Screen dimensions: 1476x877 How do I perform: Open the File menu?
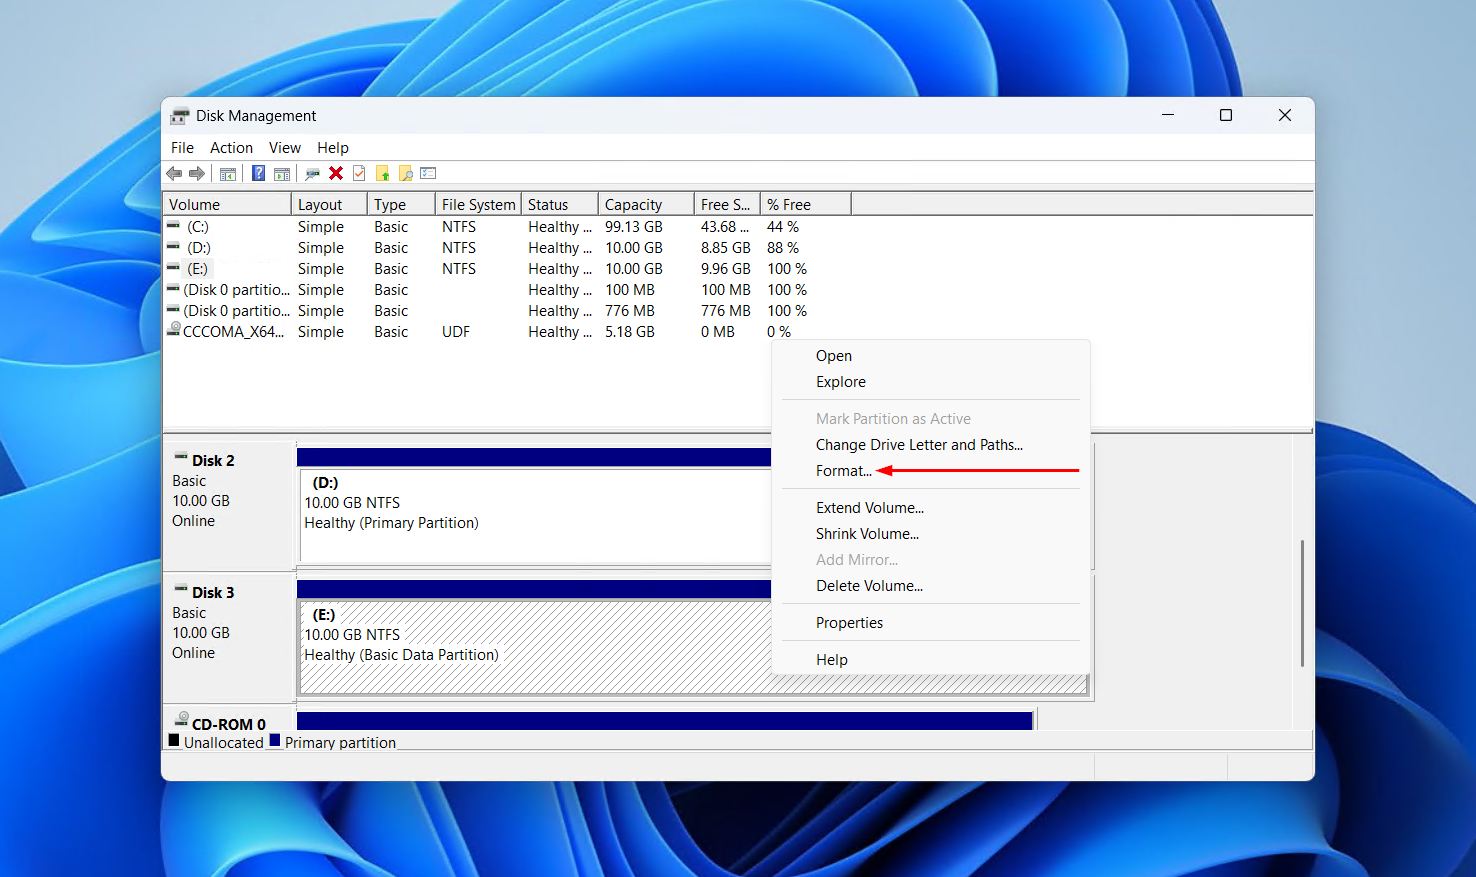pos(182,147)
